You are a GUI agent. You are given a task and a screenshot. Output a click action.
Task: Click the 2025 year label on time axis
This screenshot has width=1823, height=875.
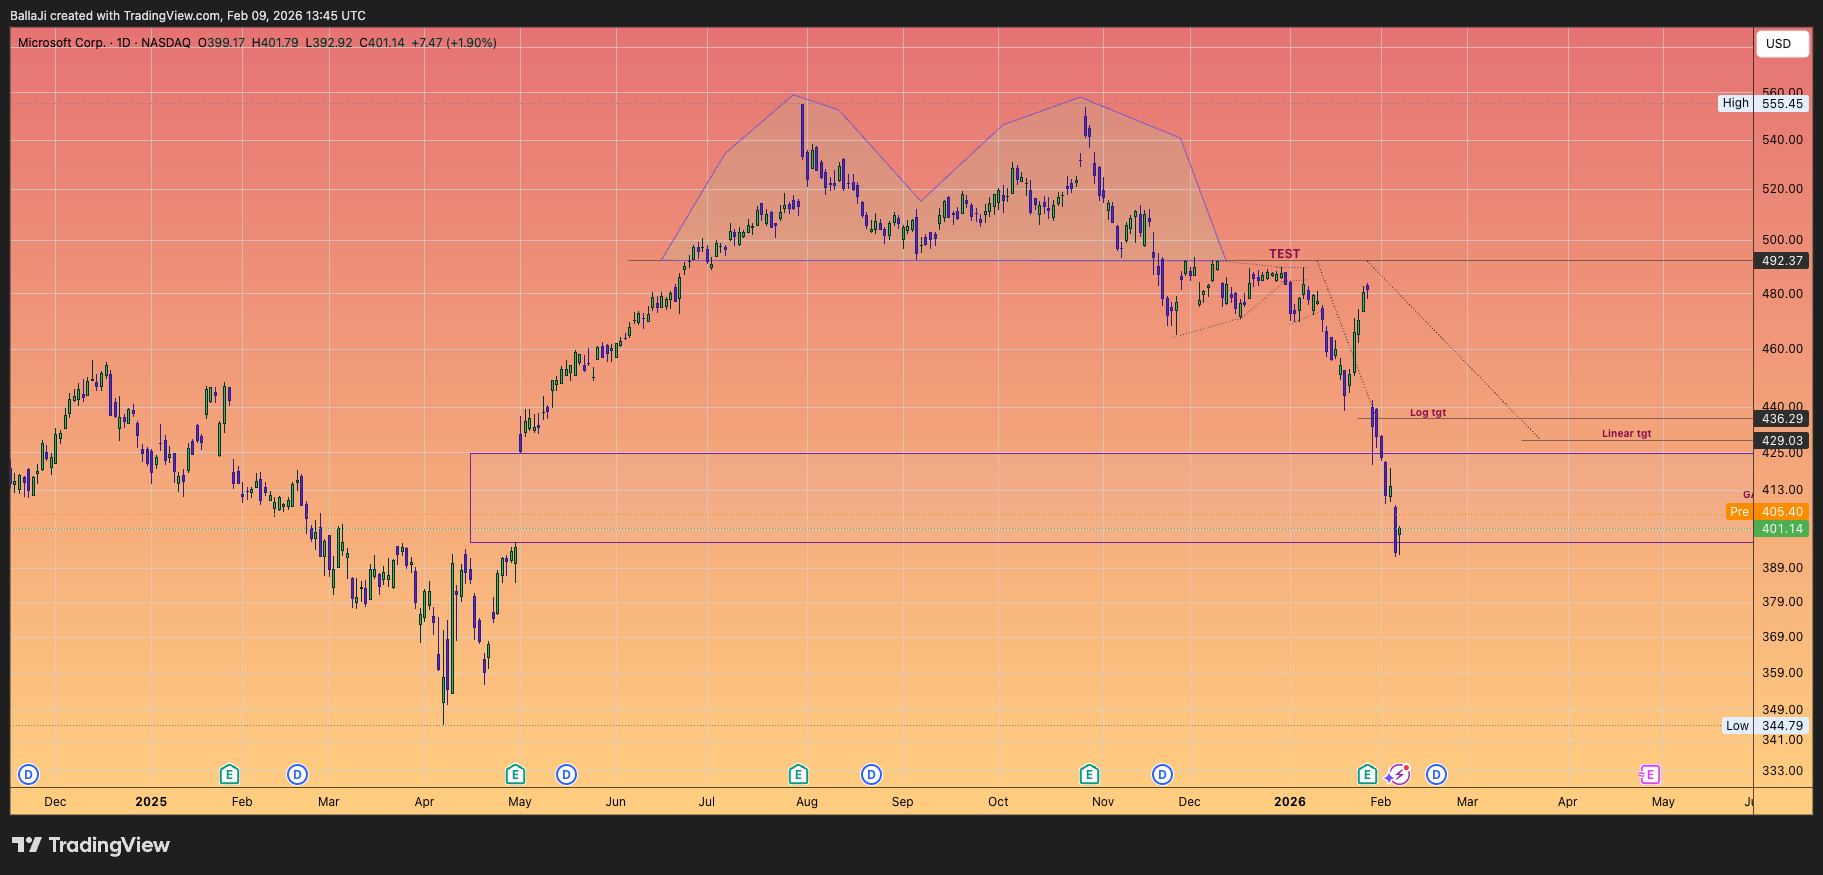coord(151,802)
